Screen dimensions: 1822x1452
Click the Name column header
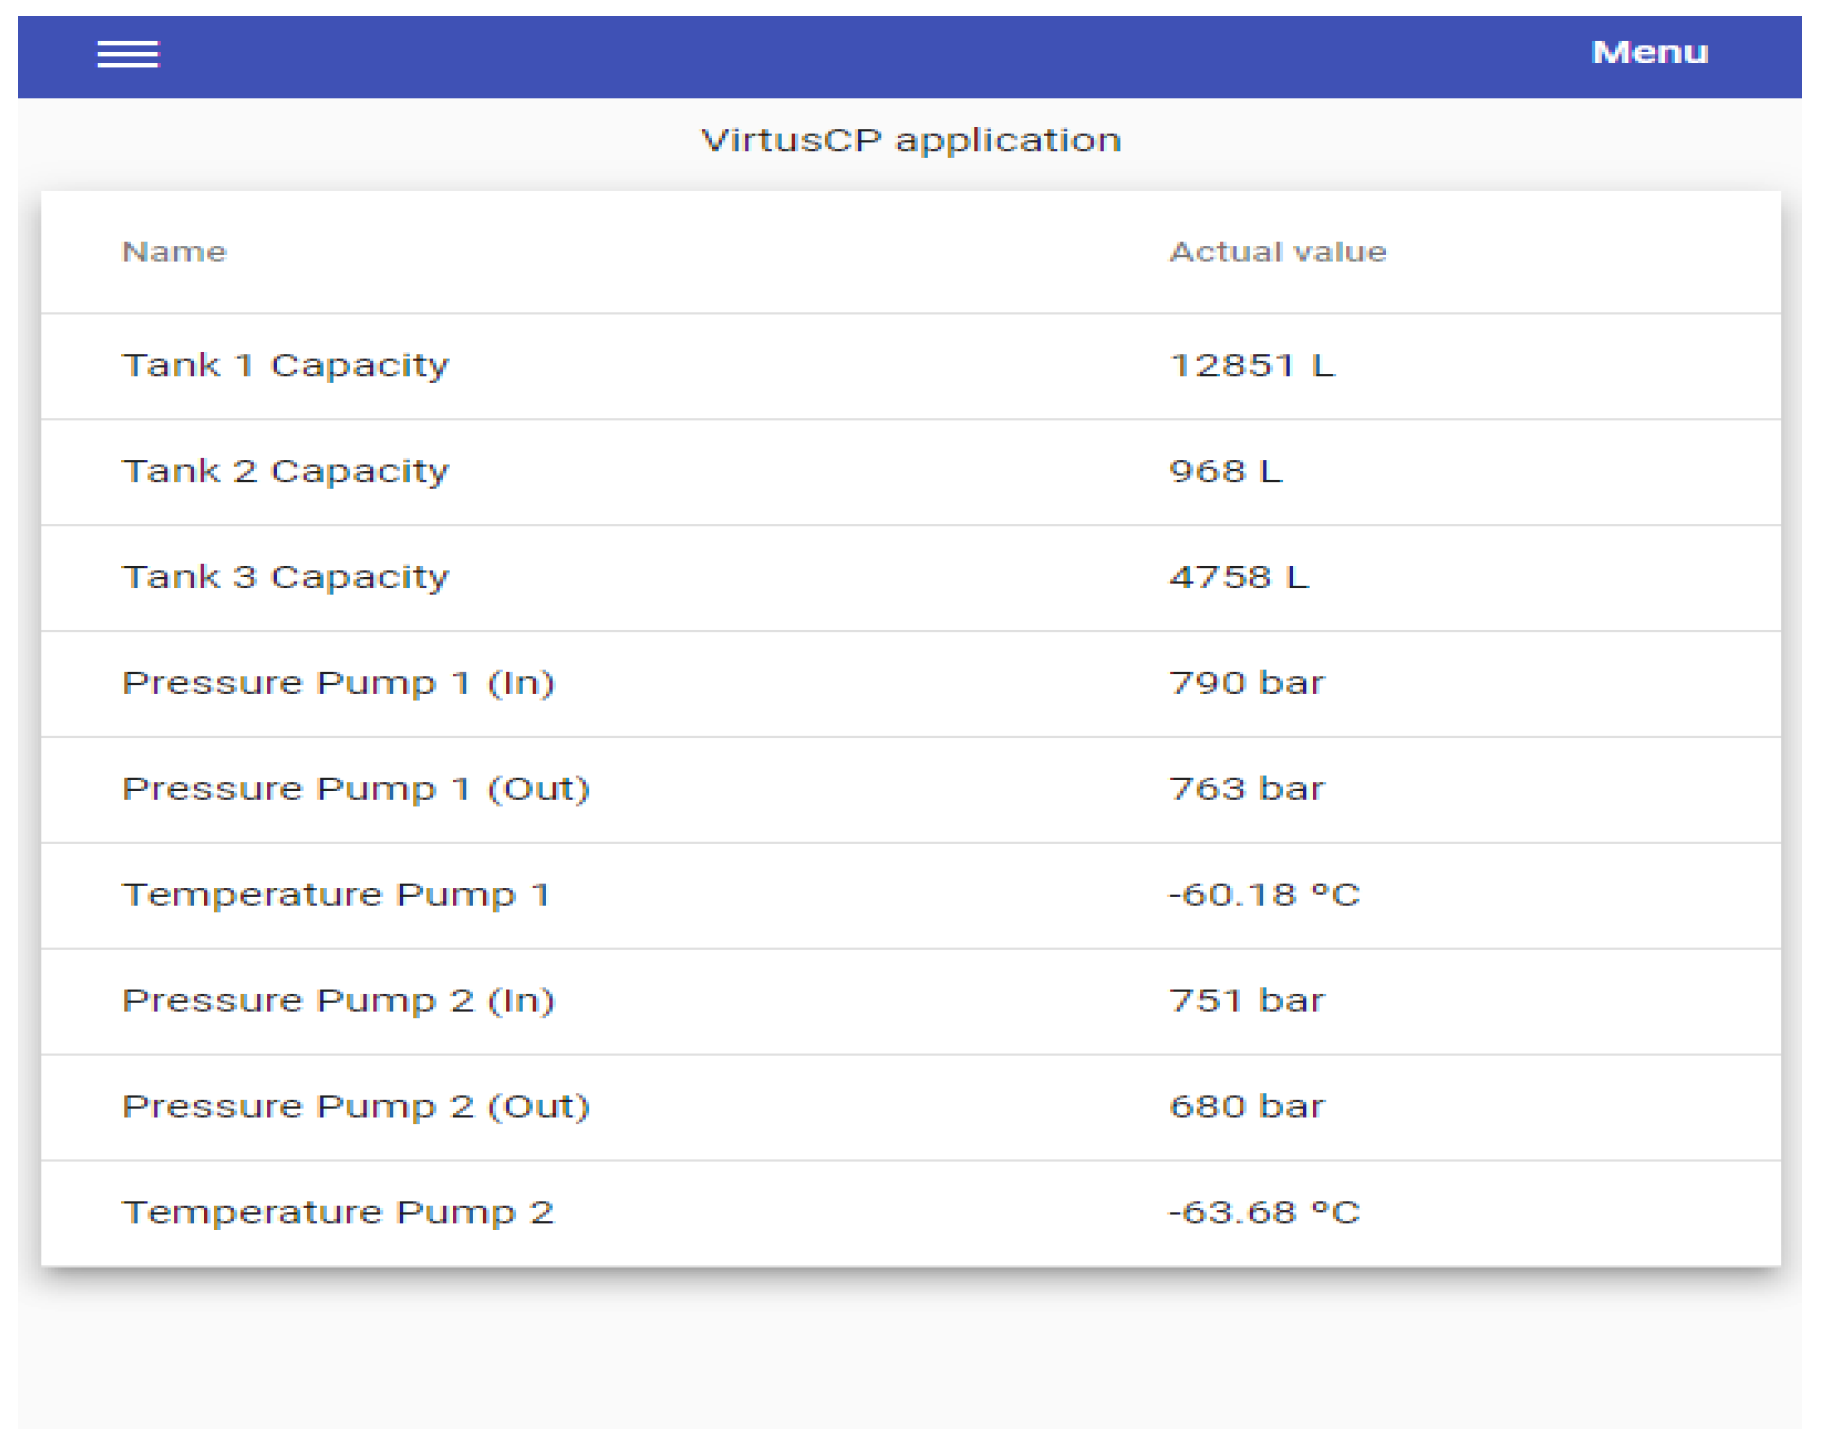(174, 252)
